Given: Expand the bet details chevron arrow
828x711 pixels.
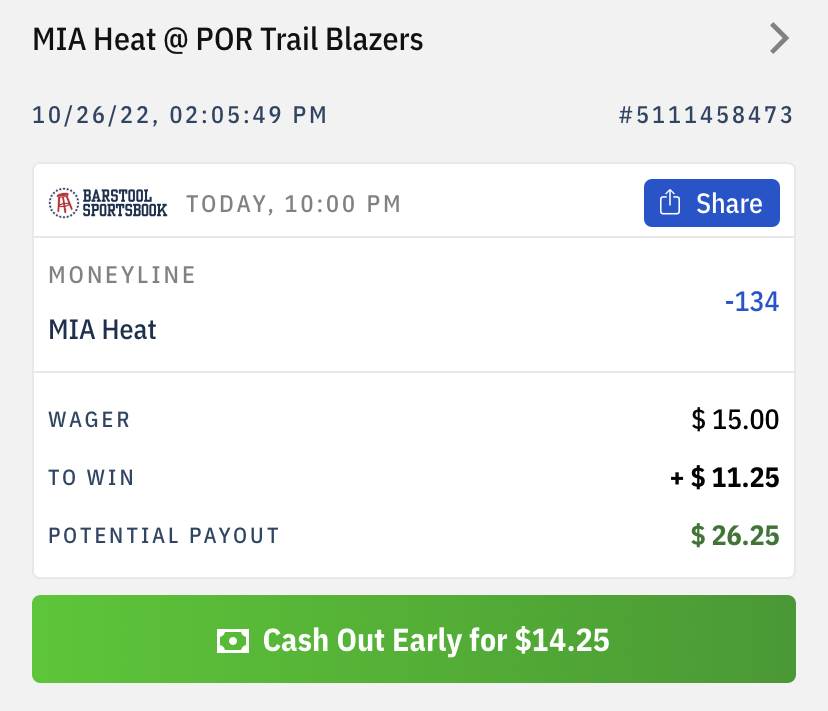Looking at the screenshot, I should (x=779, y=39).
